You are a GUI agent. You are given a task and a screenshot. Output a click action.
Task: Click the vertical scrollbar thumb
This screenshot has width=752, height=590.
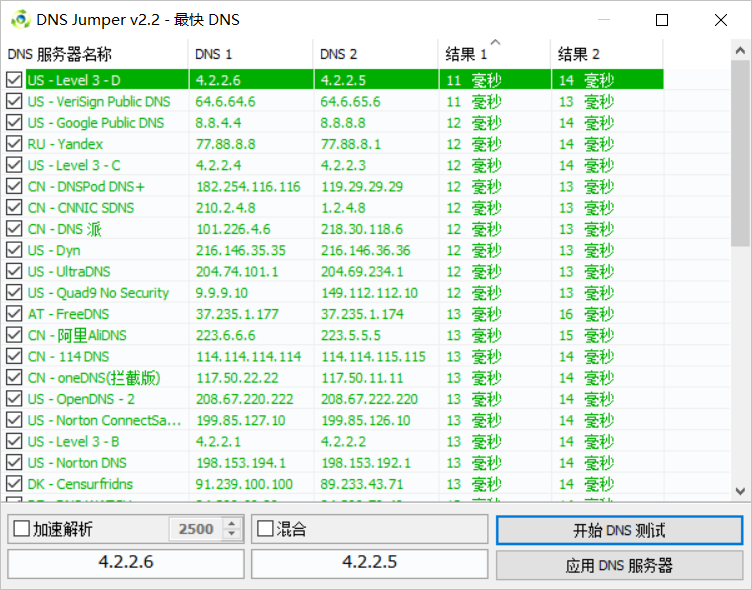tap(740, 153)
